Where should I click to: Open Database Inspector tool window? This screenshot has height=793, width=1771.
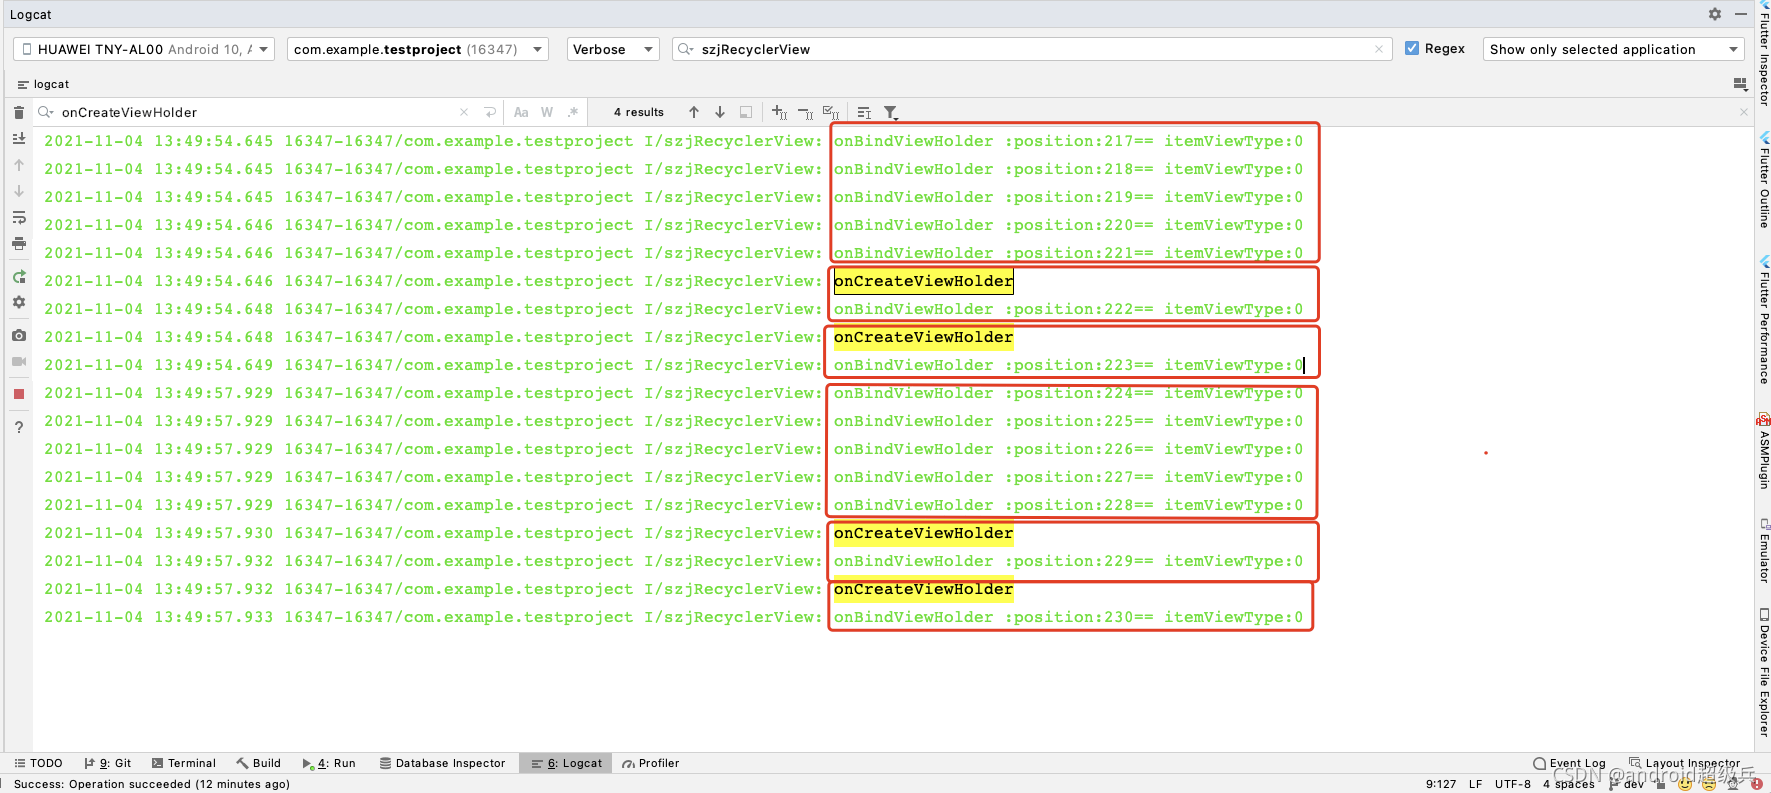[443, 763]
